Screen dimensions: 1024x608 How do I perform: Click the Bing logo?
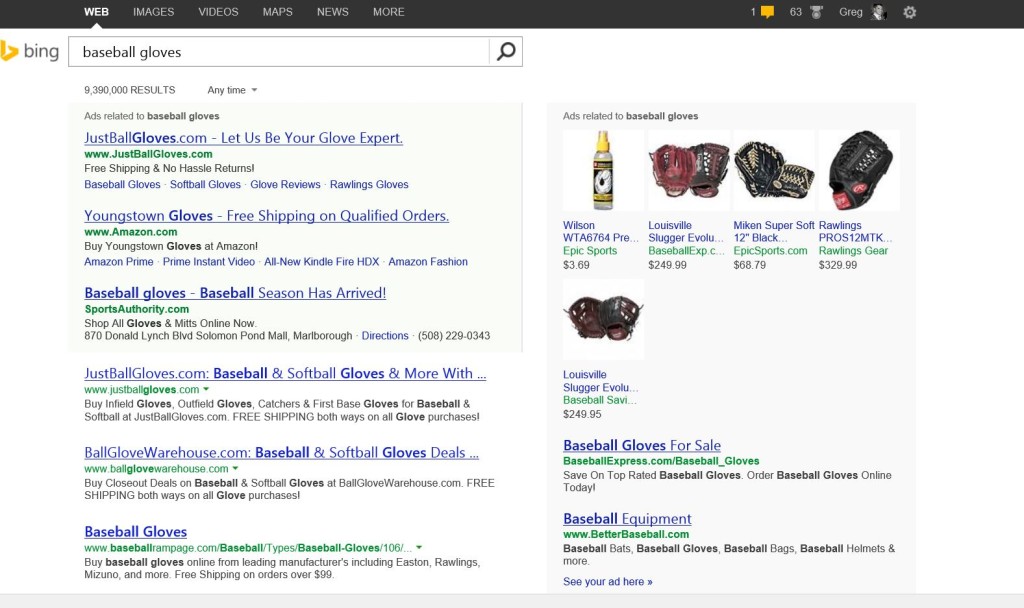(29, 51)
